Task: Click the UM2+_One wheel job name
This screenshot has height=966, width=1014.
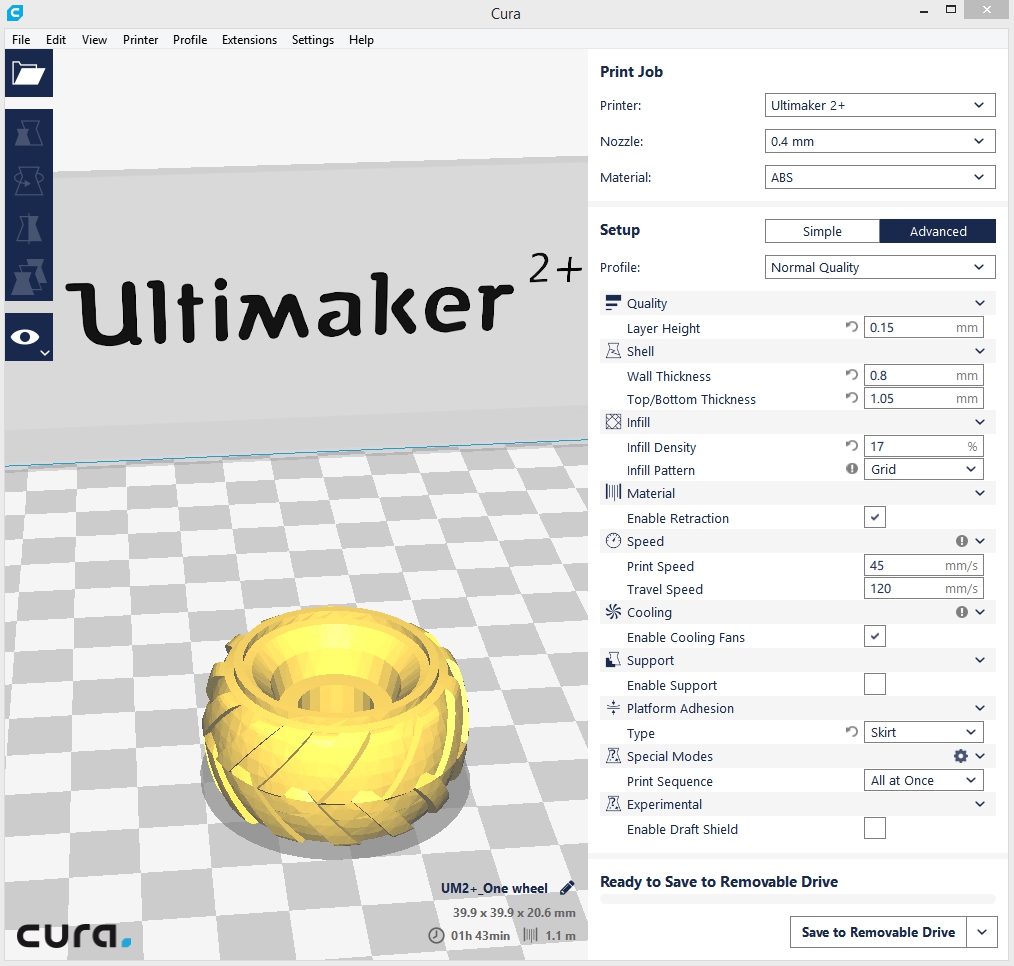Action: (x=494, y=888)
